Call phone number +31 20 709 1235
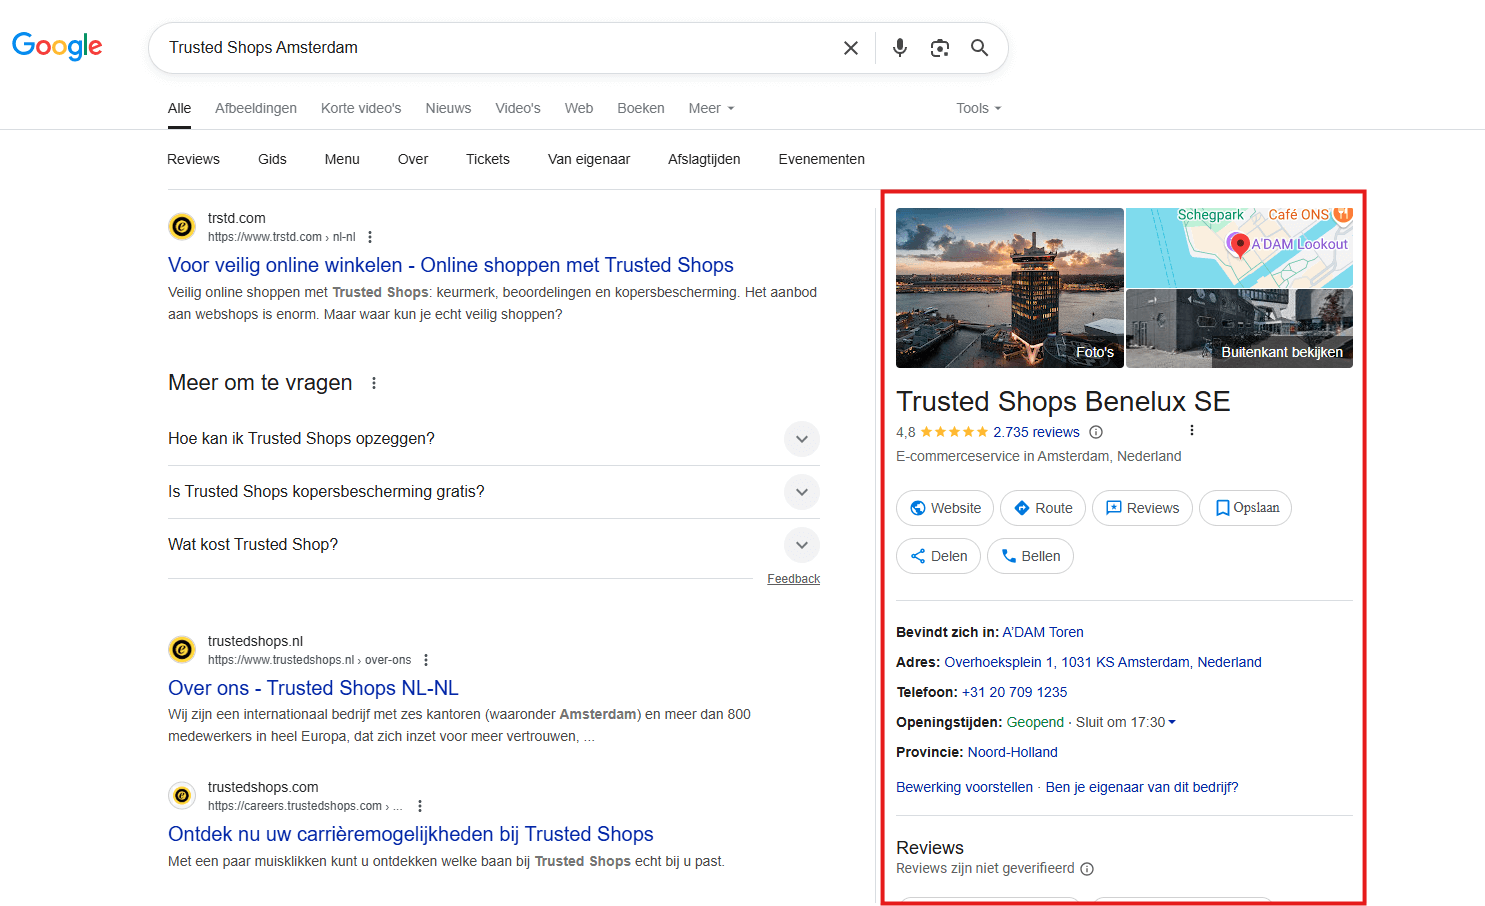This screenshot has height=906, width=1485. pyautogui.click(x=1014, y=692)
